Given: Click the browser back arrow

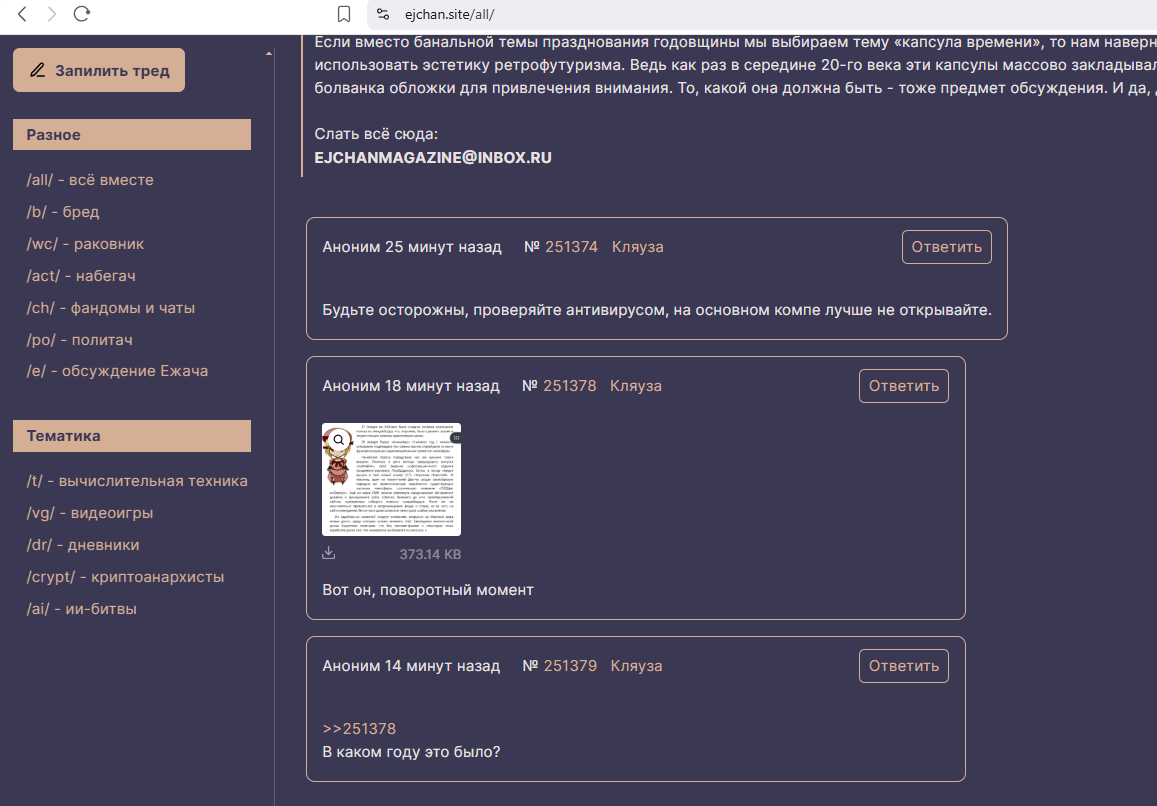Looking at the screenshot, I should pos(22,14).
